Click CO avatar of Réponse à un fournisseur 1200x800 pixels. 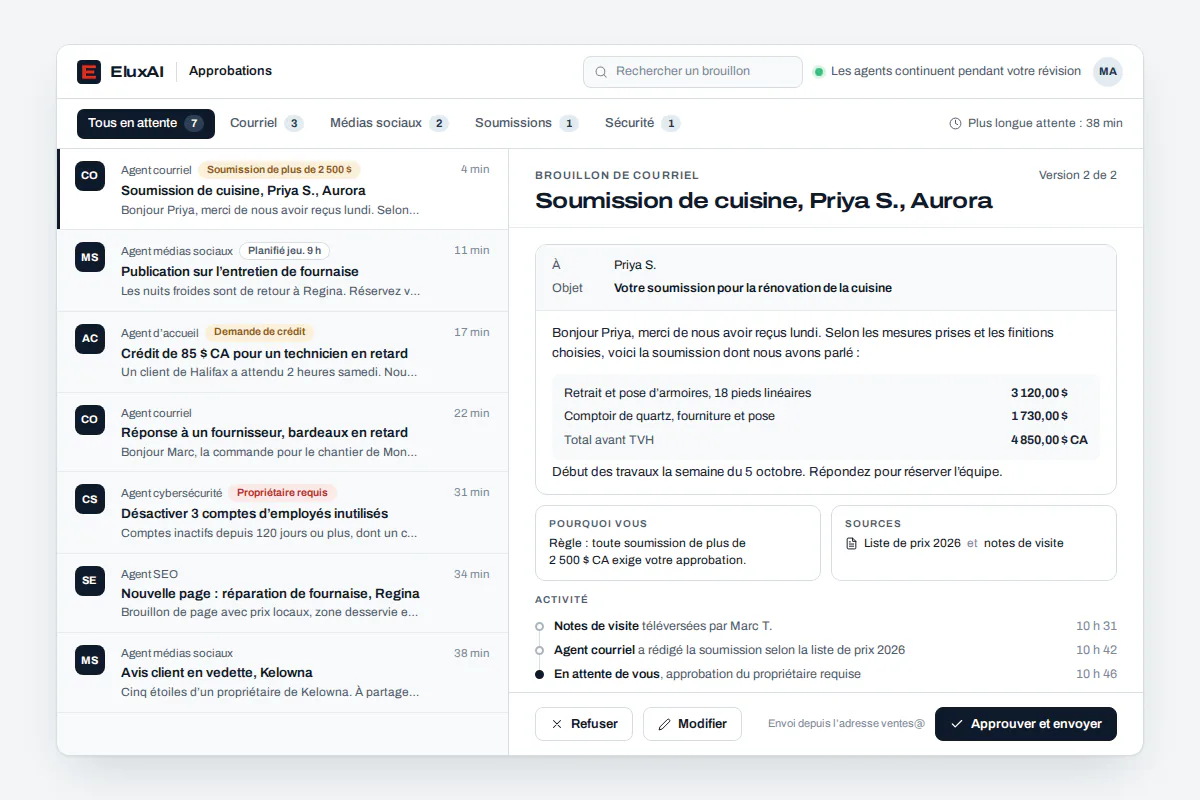point(90,419)
